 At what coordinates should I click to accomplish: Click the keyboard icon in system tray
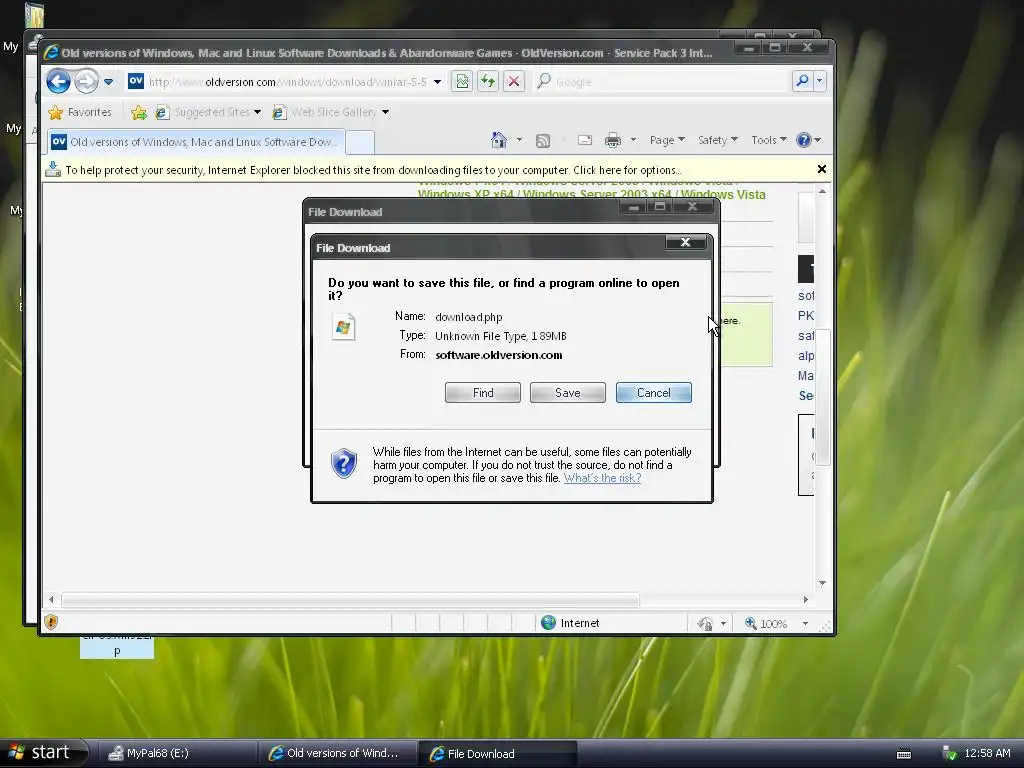pos(904,754)
